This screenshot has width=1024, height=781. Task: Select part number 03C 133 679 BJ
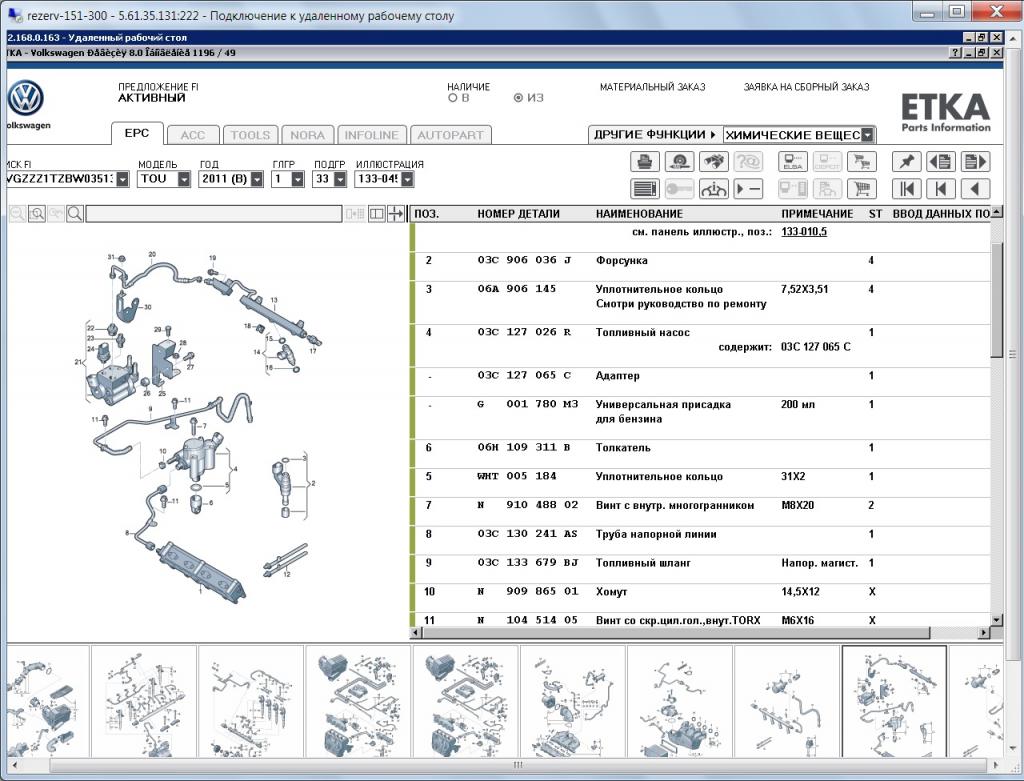528,563
